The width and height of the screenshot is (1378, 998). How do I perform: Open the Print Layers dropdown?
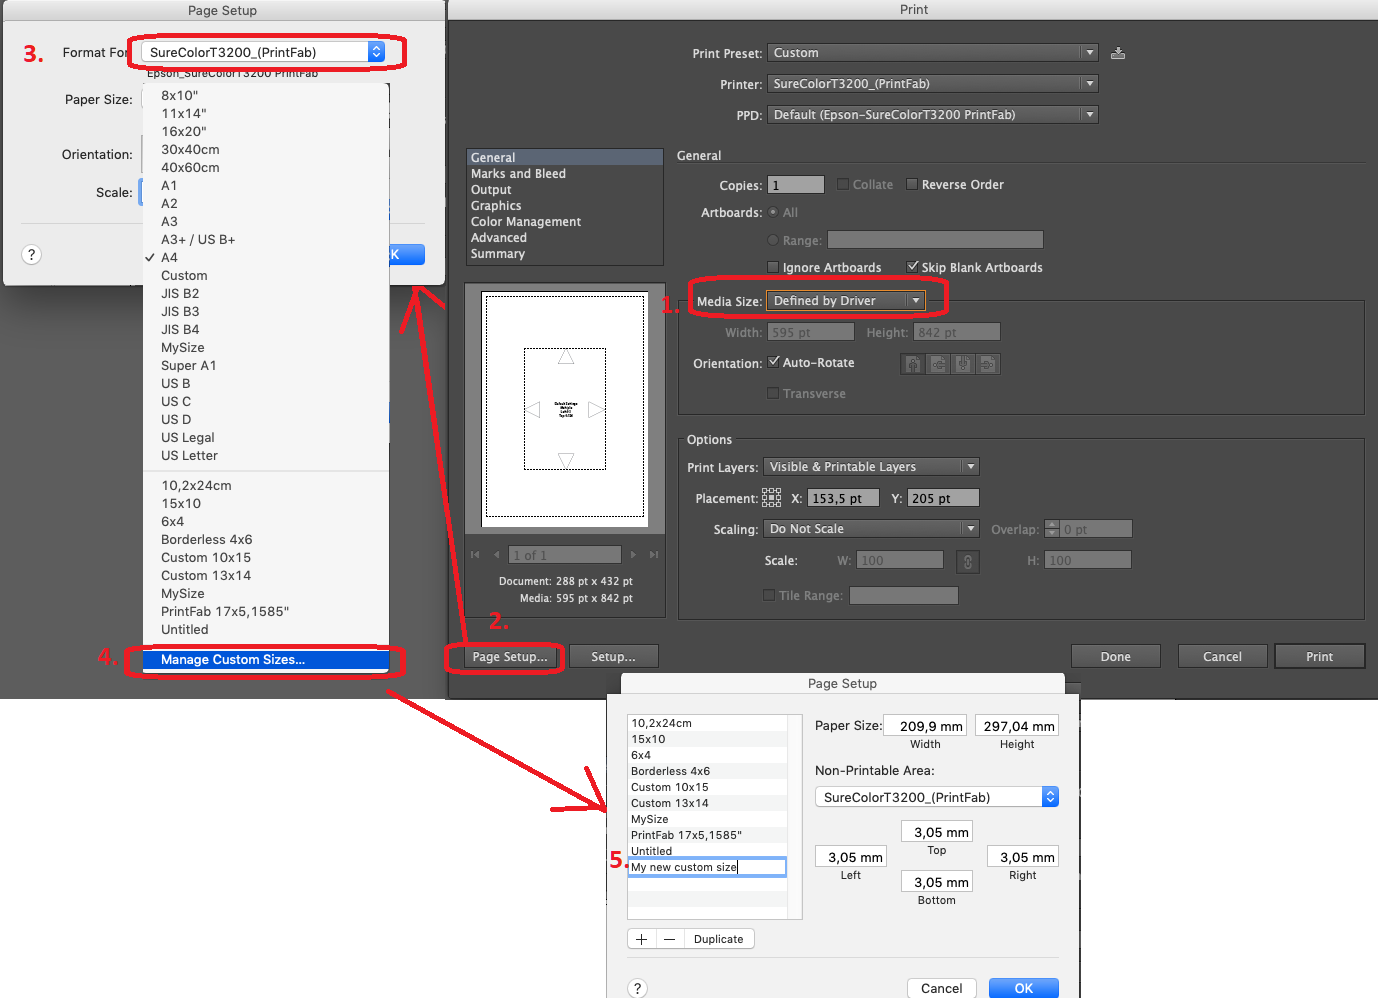[871, 467]
